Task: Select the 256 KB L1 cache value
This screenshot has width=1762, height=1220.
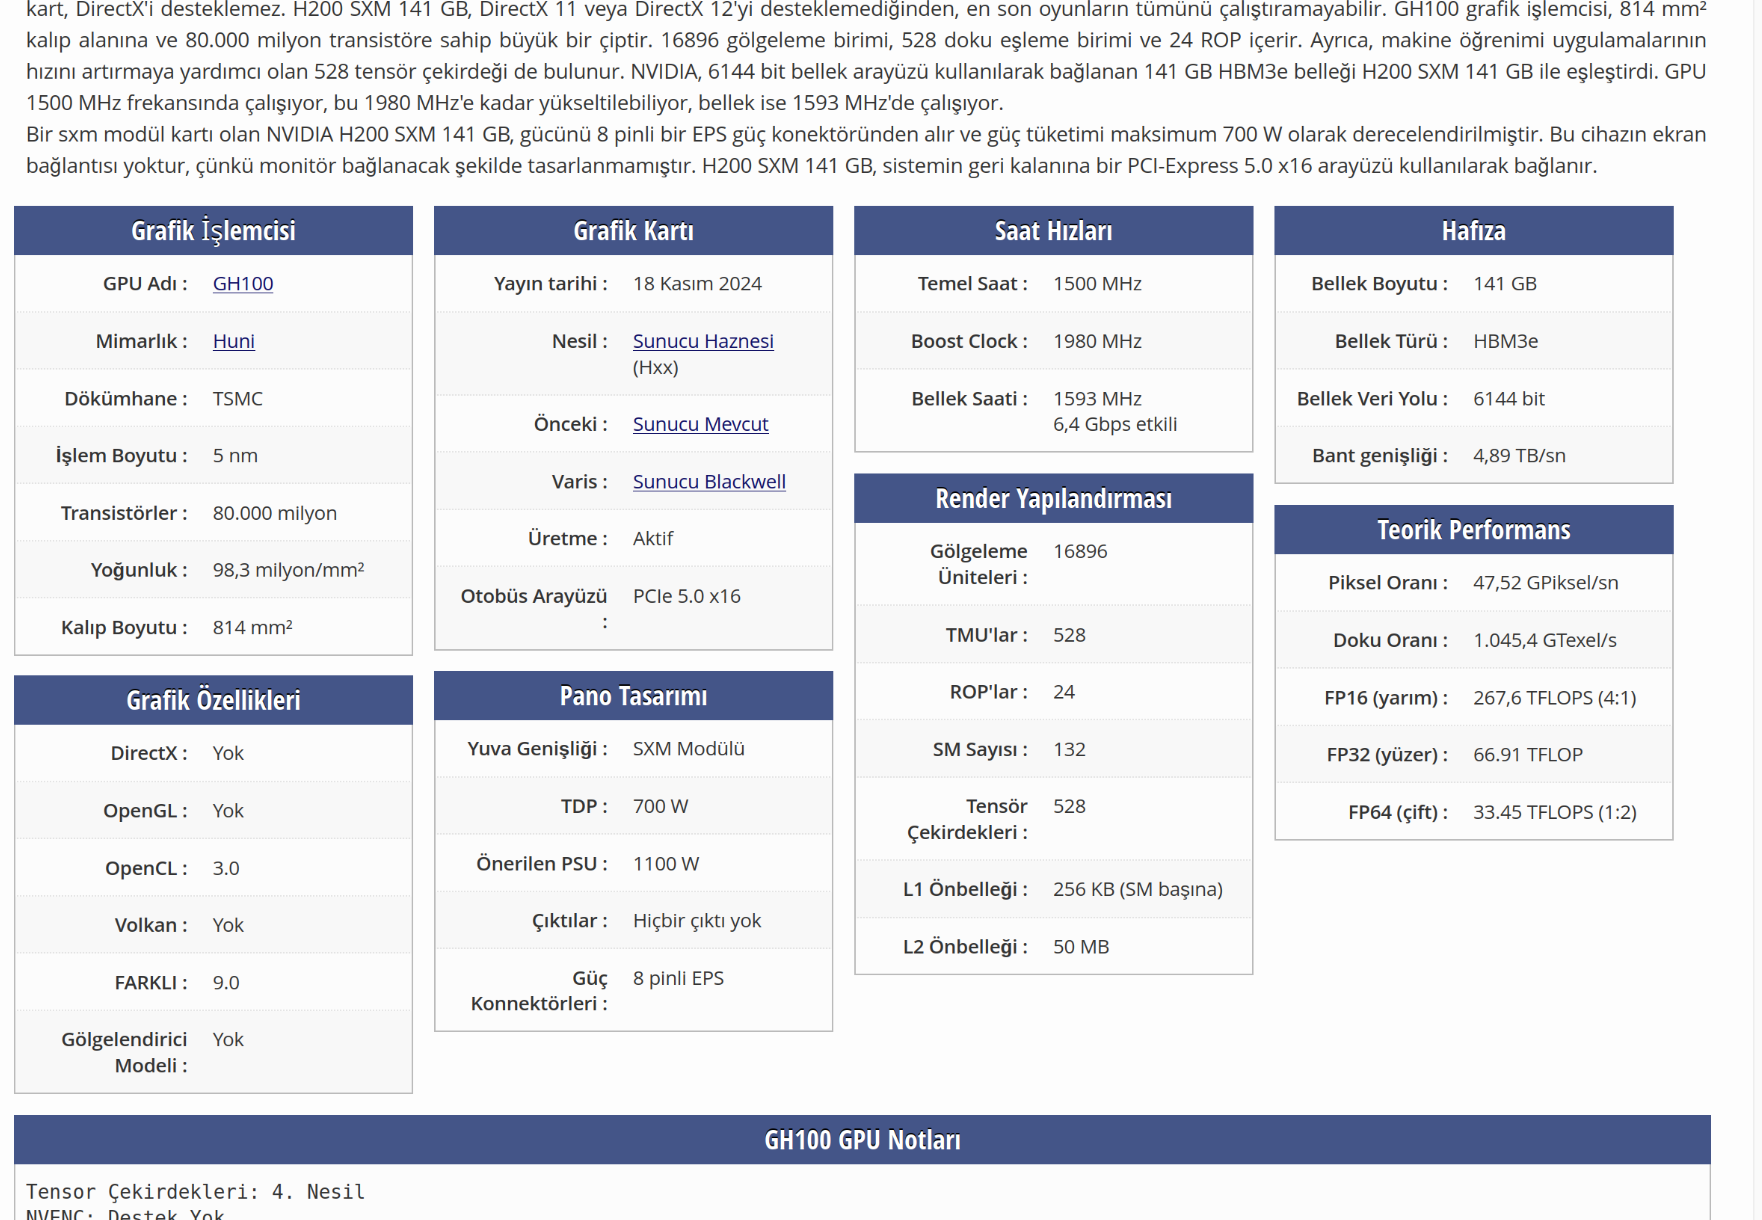Action: (1138, 890)
